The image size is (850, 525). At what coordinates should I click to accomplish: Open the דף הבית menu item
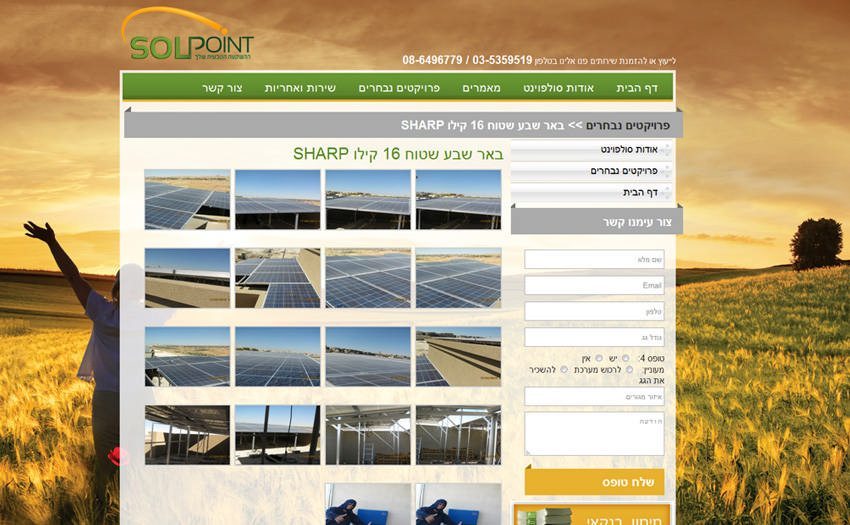tap(636, 88)
